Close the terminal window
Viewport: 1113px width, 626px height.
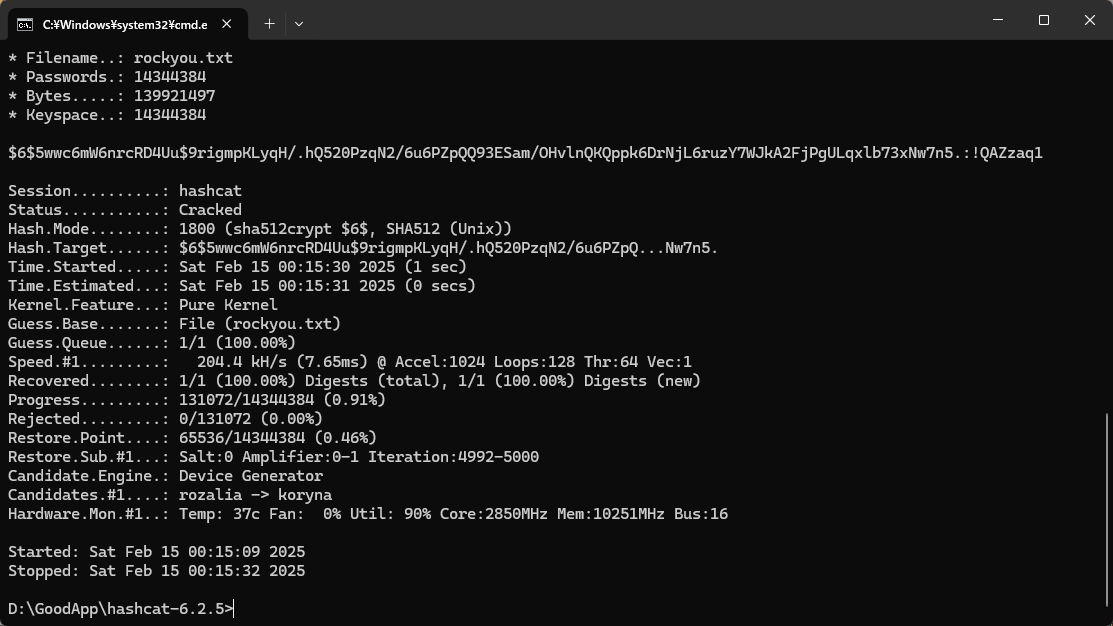click(x=1089, y=20)
